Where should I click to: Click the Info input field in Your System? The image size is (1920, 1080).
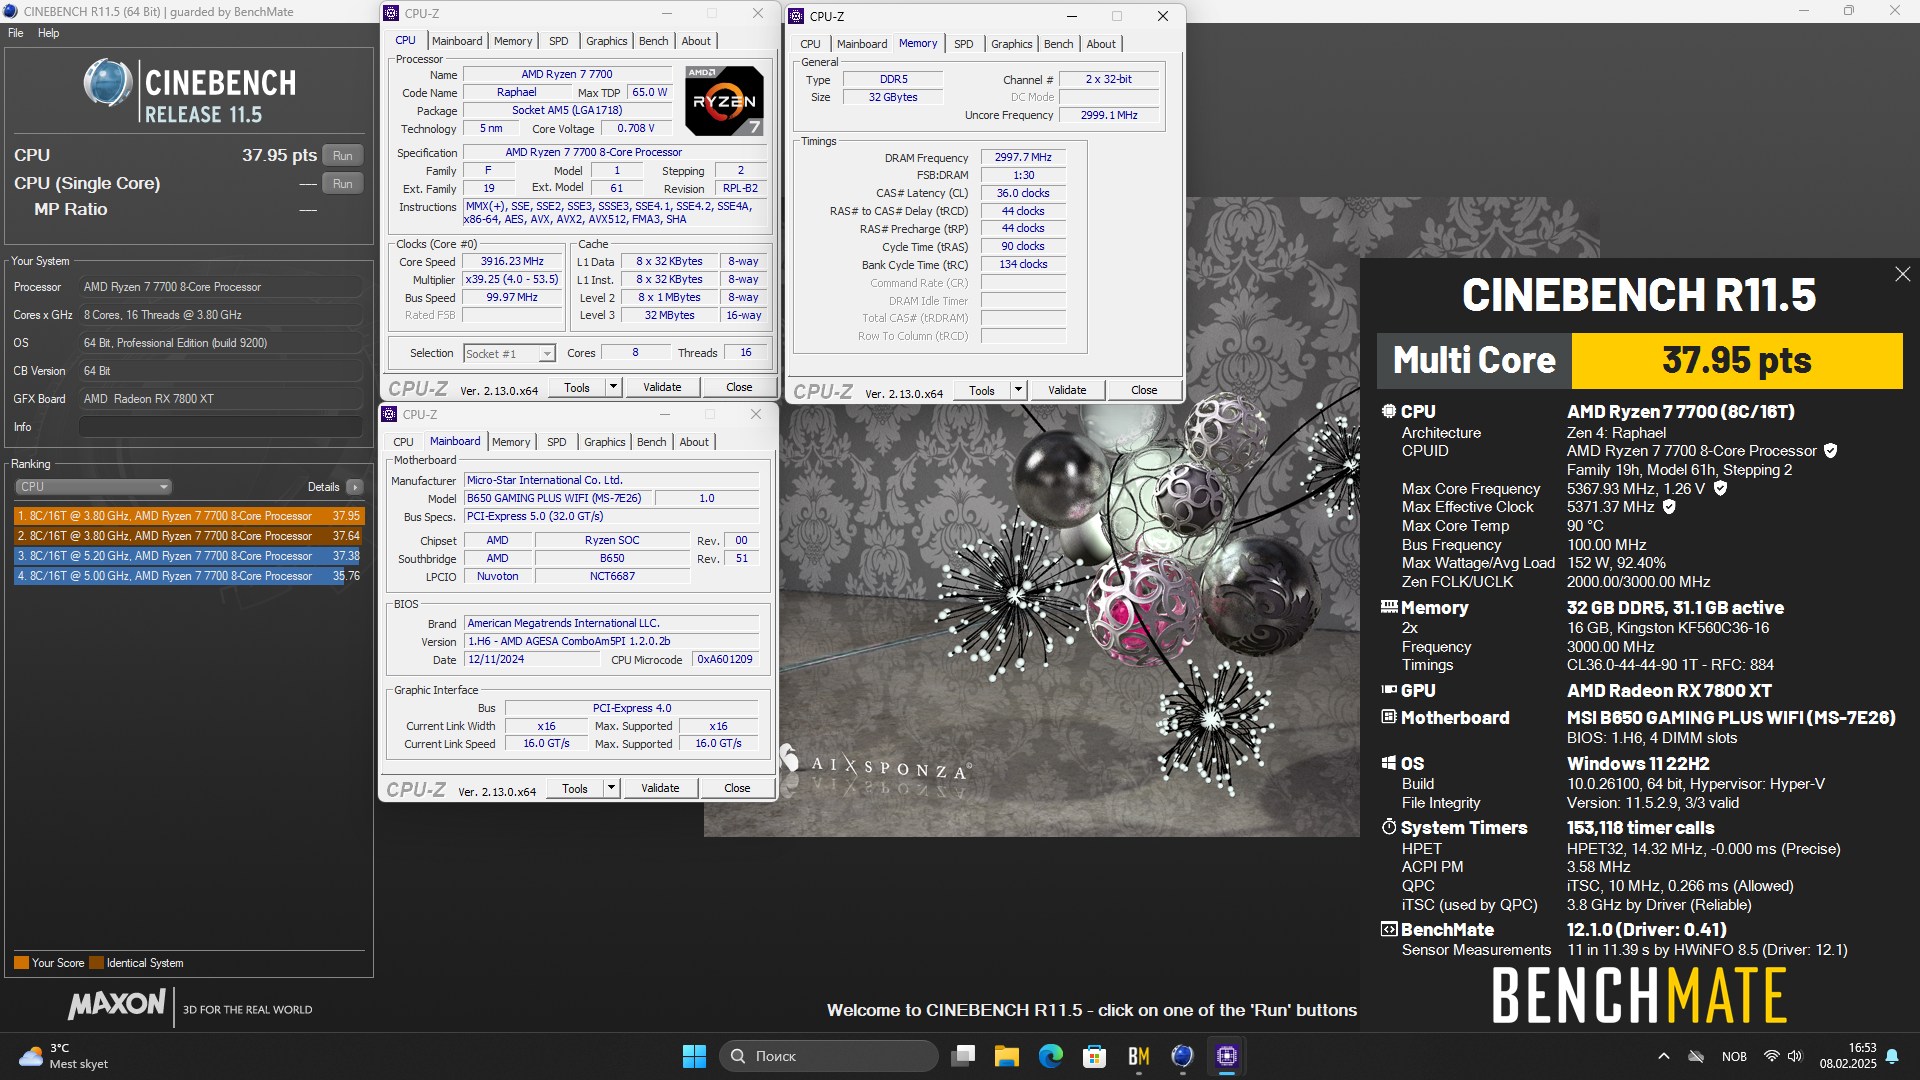coord(220,427)
